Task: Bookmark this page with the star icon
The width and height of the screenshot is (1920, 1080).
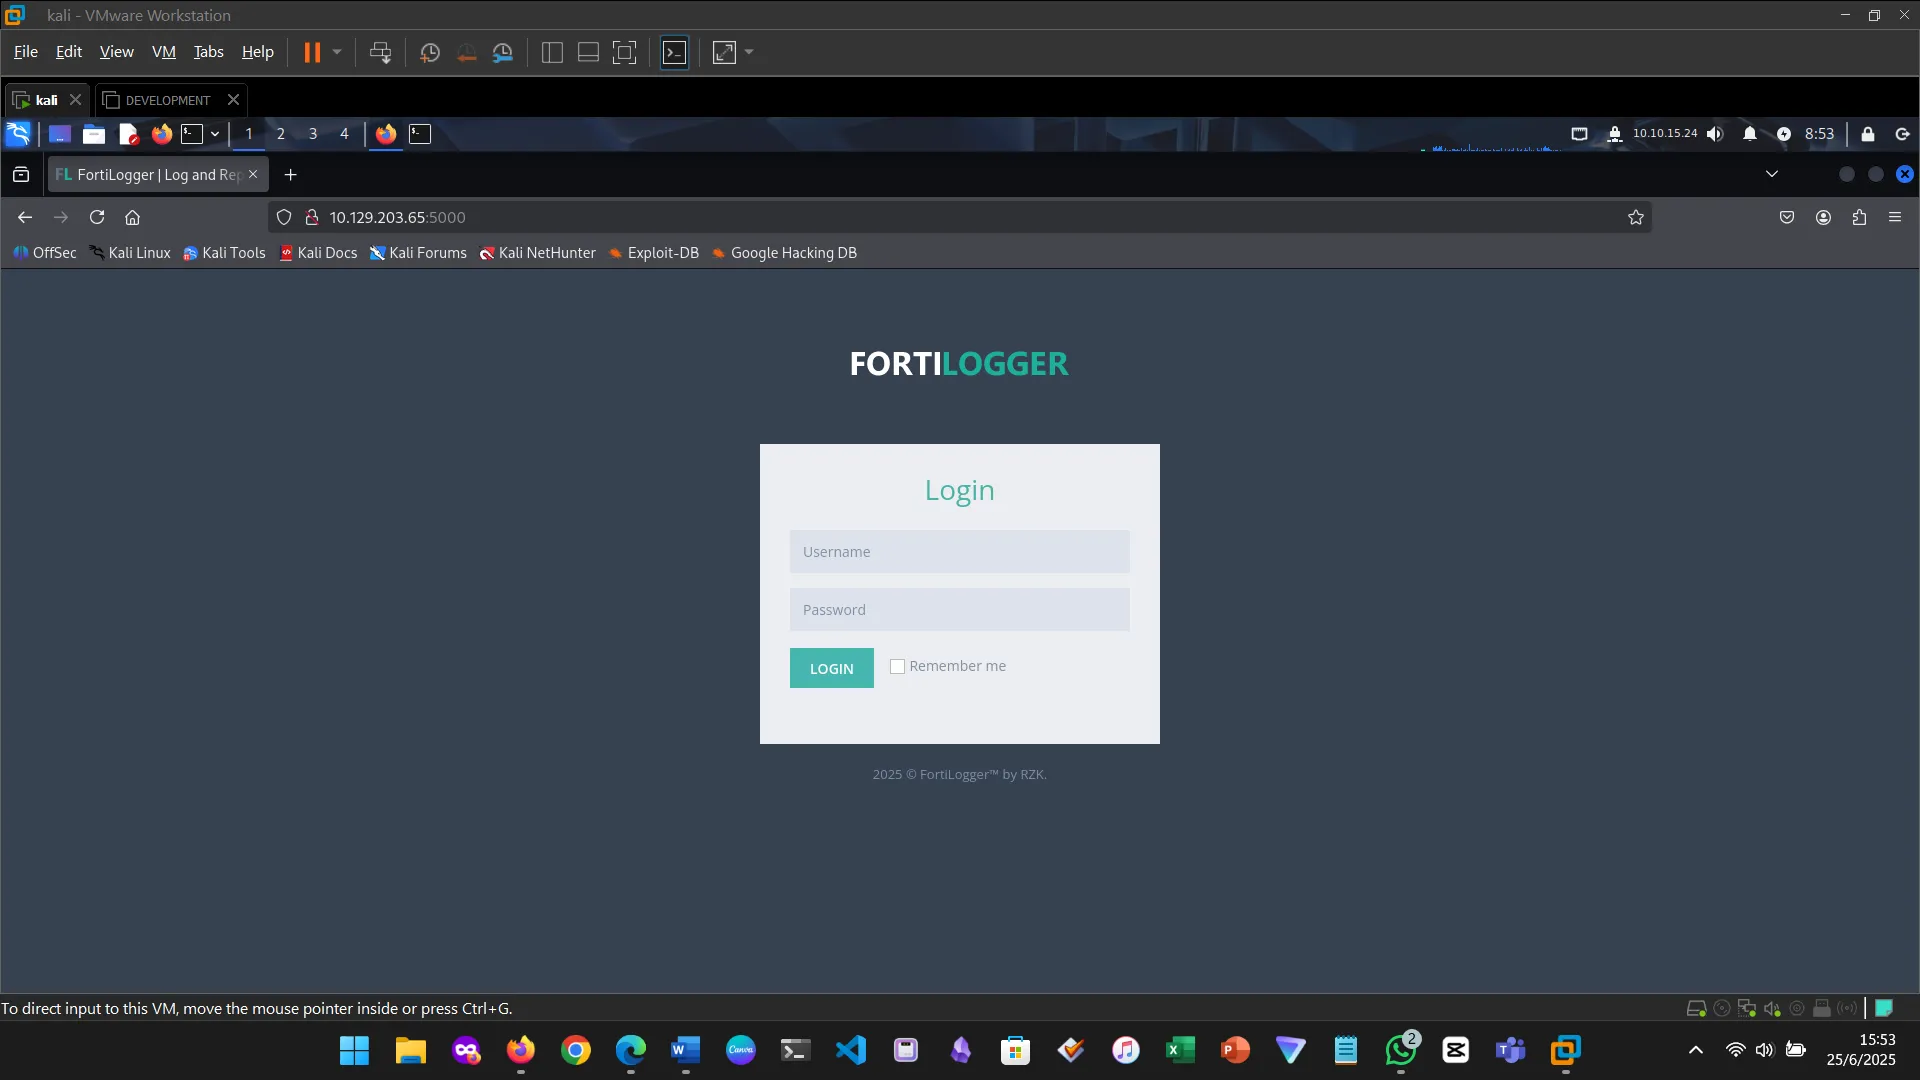Action: coord(1635,217)
